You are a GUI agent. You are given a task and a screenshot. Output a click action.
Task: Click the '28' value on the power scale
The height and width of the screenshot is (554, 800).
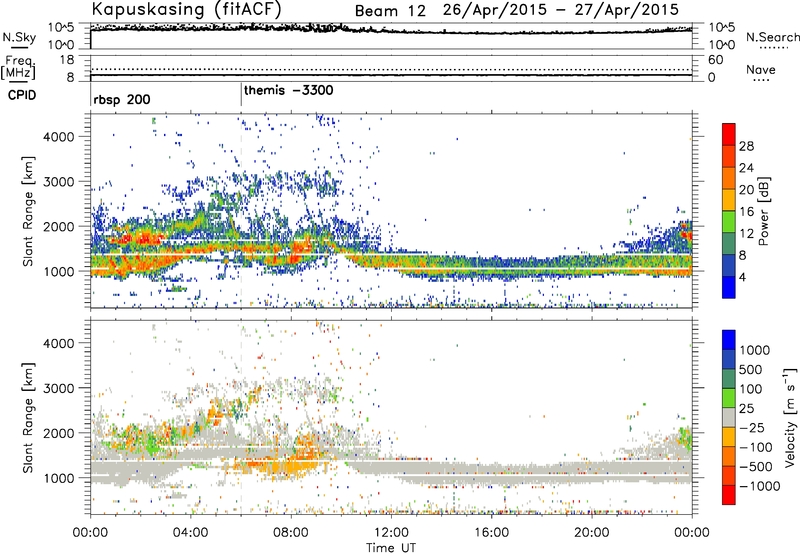click(746, 146)
